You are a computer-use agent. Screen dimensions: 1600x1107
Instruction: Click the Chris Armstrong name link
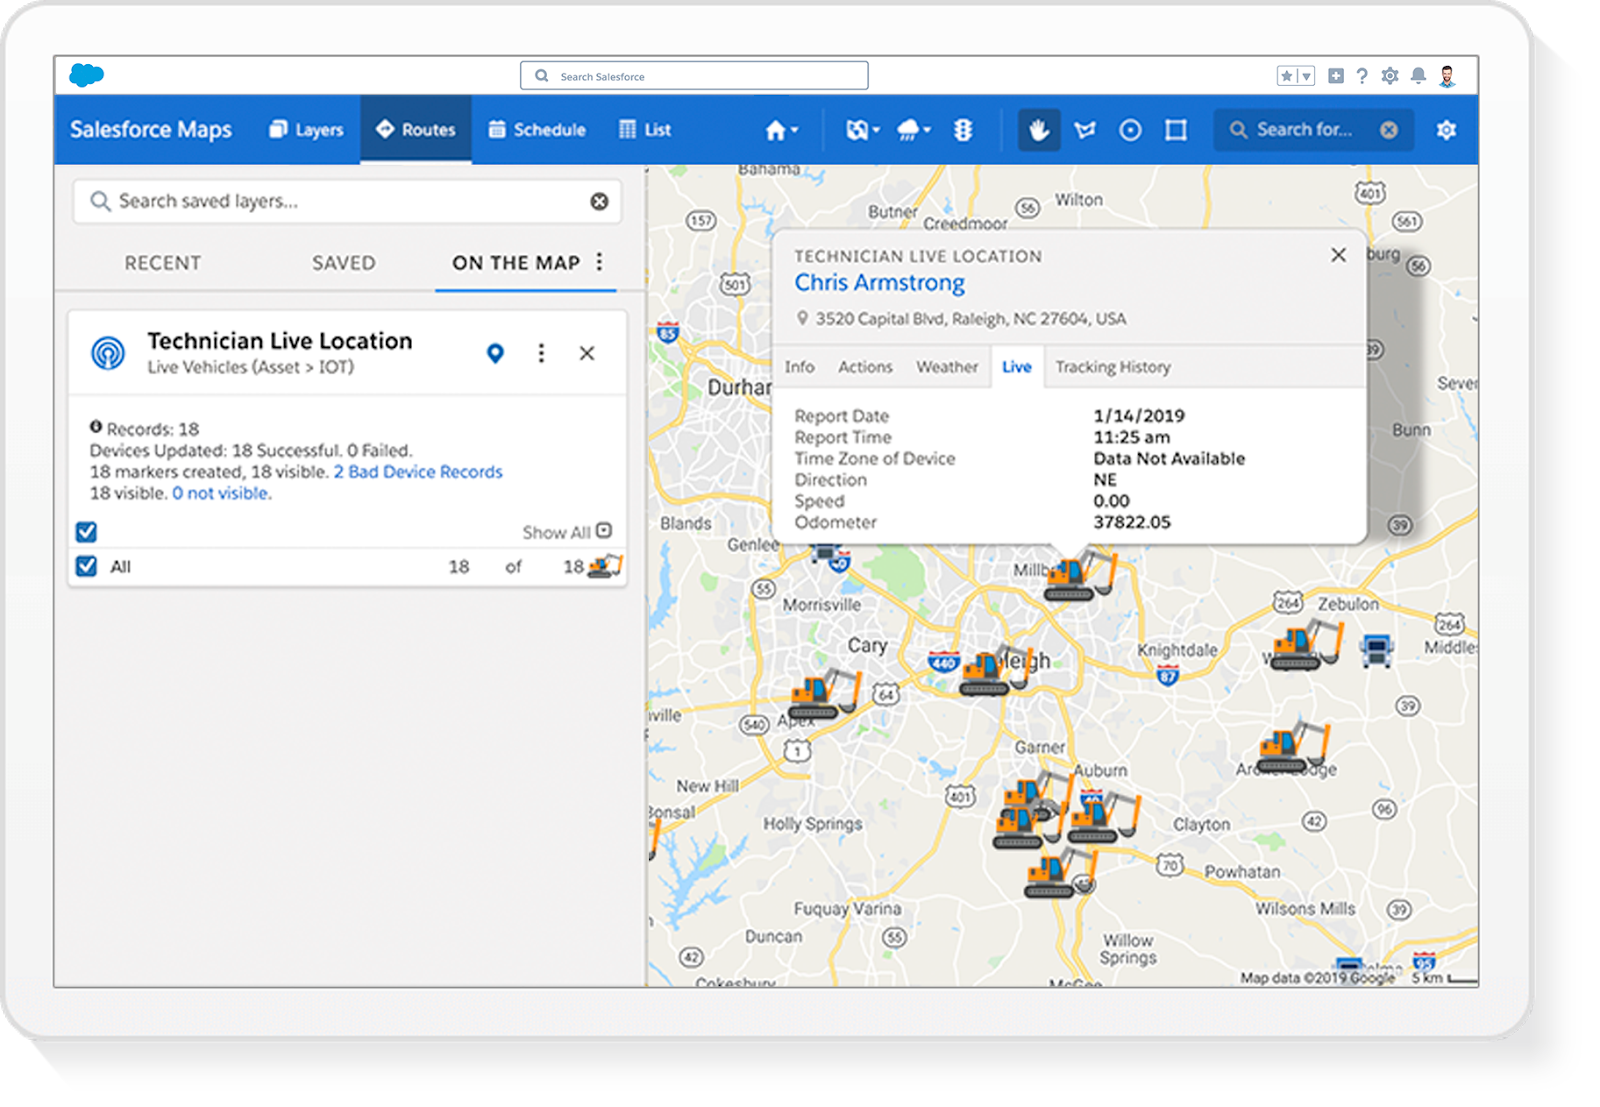point(879,283)
